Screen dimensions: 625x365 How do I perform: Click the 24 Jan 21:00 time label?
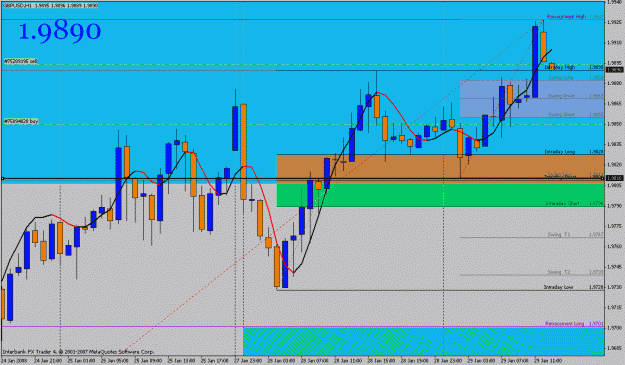(x=48, y=361)
